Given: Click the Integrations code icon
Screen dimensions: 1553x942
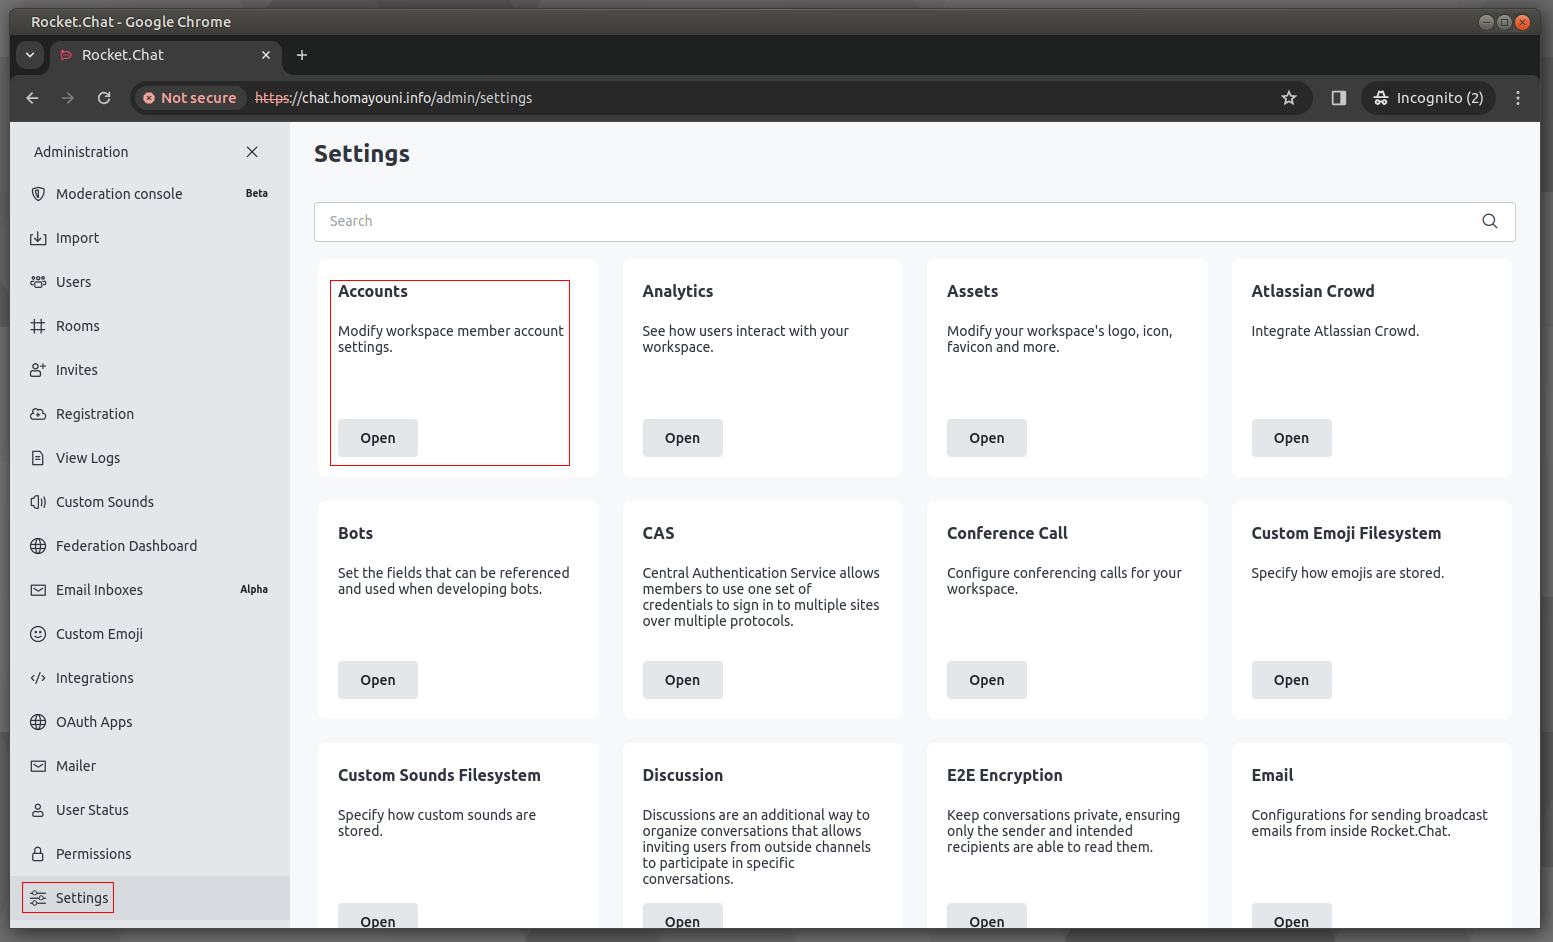Looking at the screenshot, I should pyautogui.click(x=38, y=678).
